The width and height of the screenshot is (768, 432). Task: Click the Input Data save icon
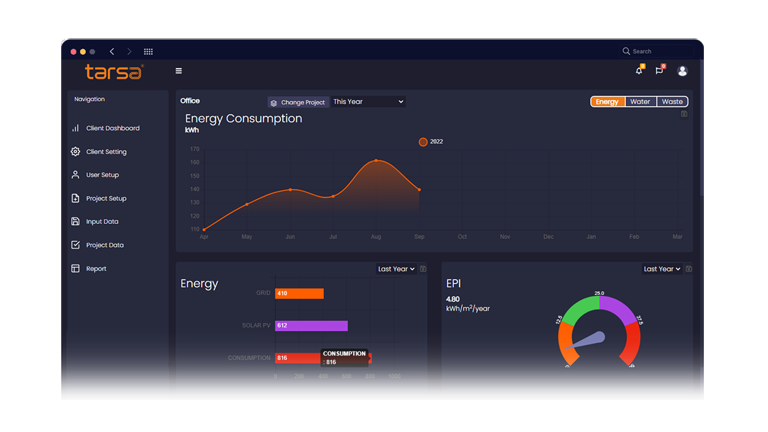pyautogui.click(x=75, y=222)
